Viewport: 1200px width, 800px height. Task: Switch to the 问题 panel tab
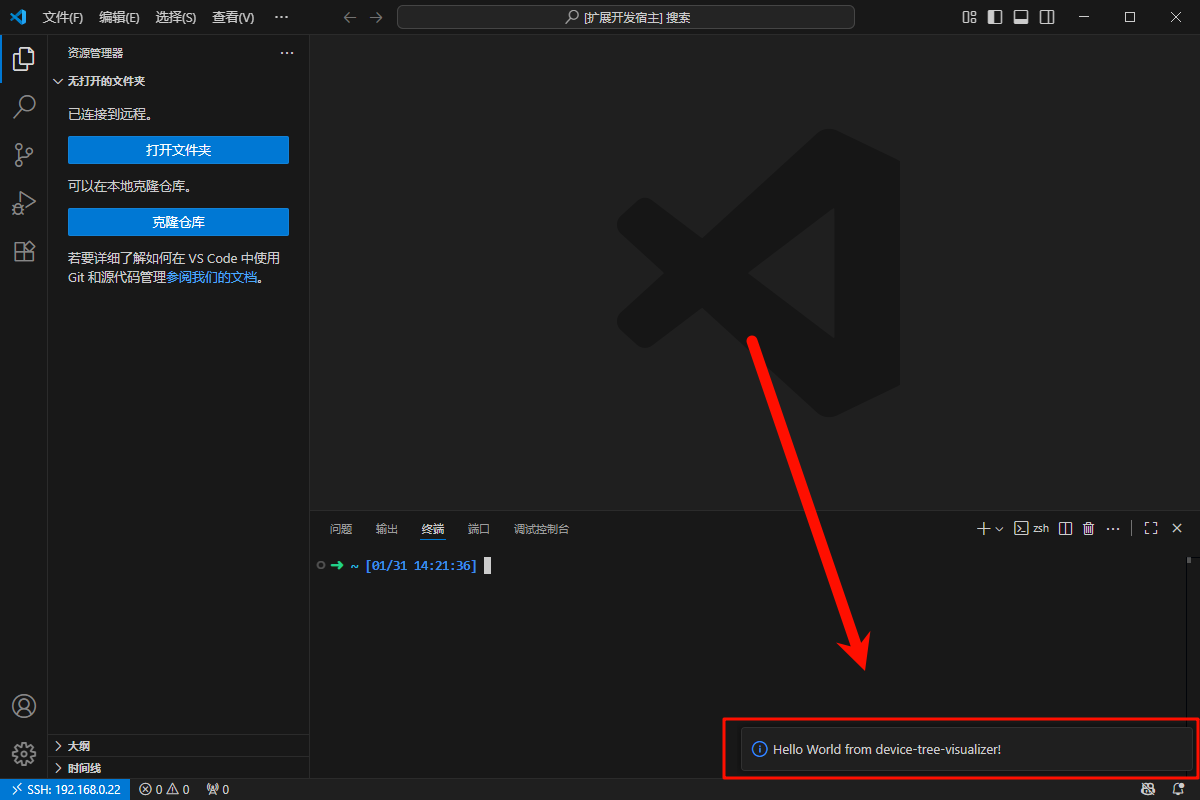[x=341, y=529]
